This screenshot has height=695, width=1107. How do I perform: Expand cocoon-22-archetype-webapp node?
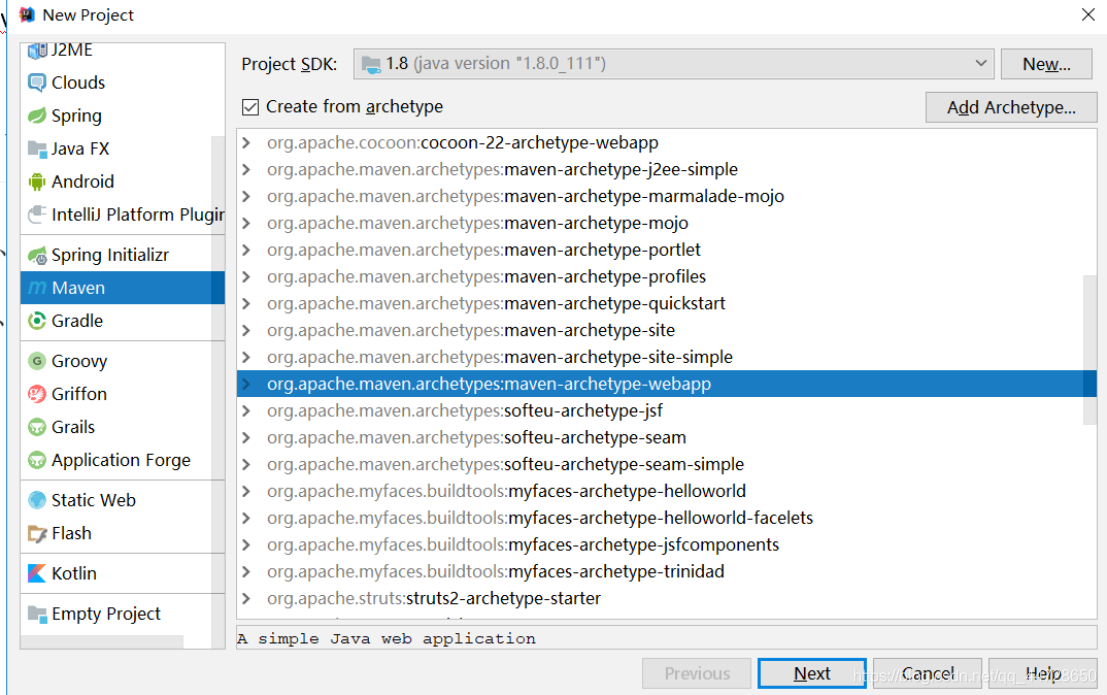[x=246, y=143]
